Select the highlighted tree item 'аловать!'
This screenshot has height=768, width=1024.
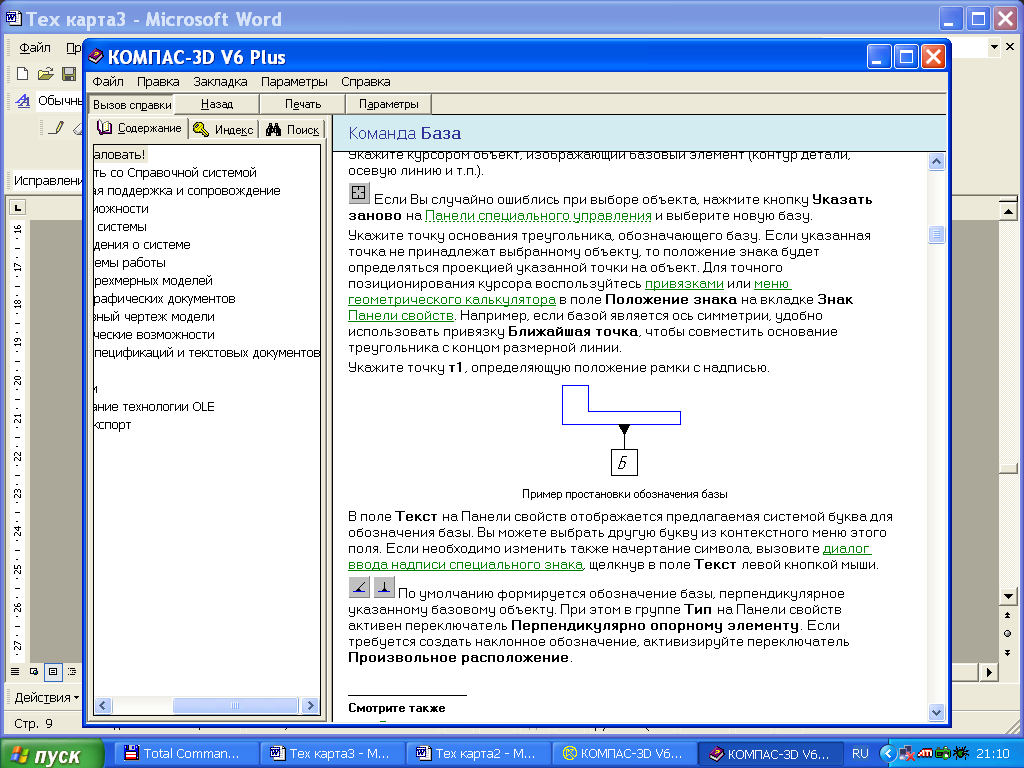point(120,155)
